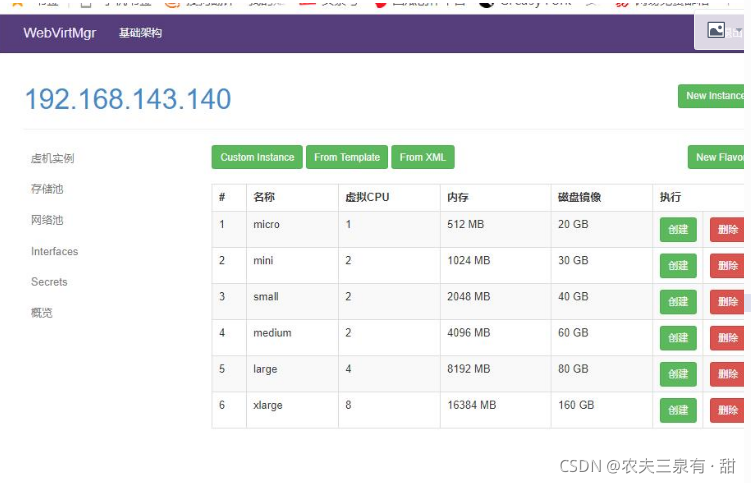751x483 pixels.
Task: Click 创建 for the micro flavor
Action: pos(678,230)
